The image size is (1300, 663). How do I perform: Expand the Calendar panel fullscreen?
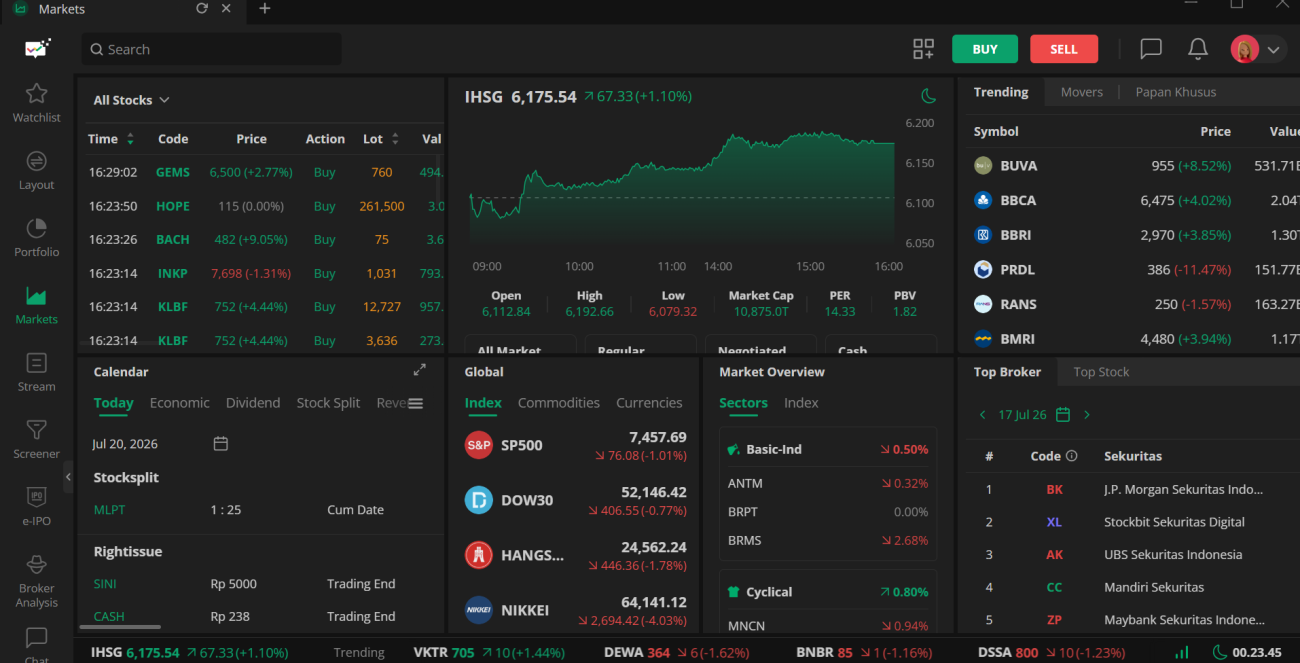point(420,370)
